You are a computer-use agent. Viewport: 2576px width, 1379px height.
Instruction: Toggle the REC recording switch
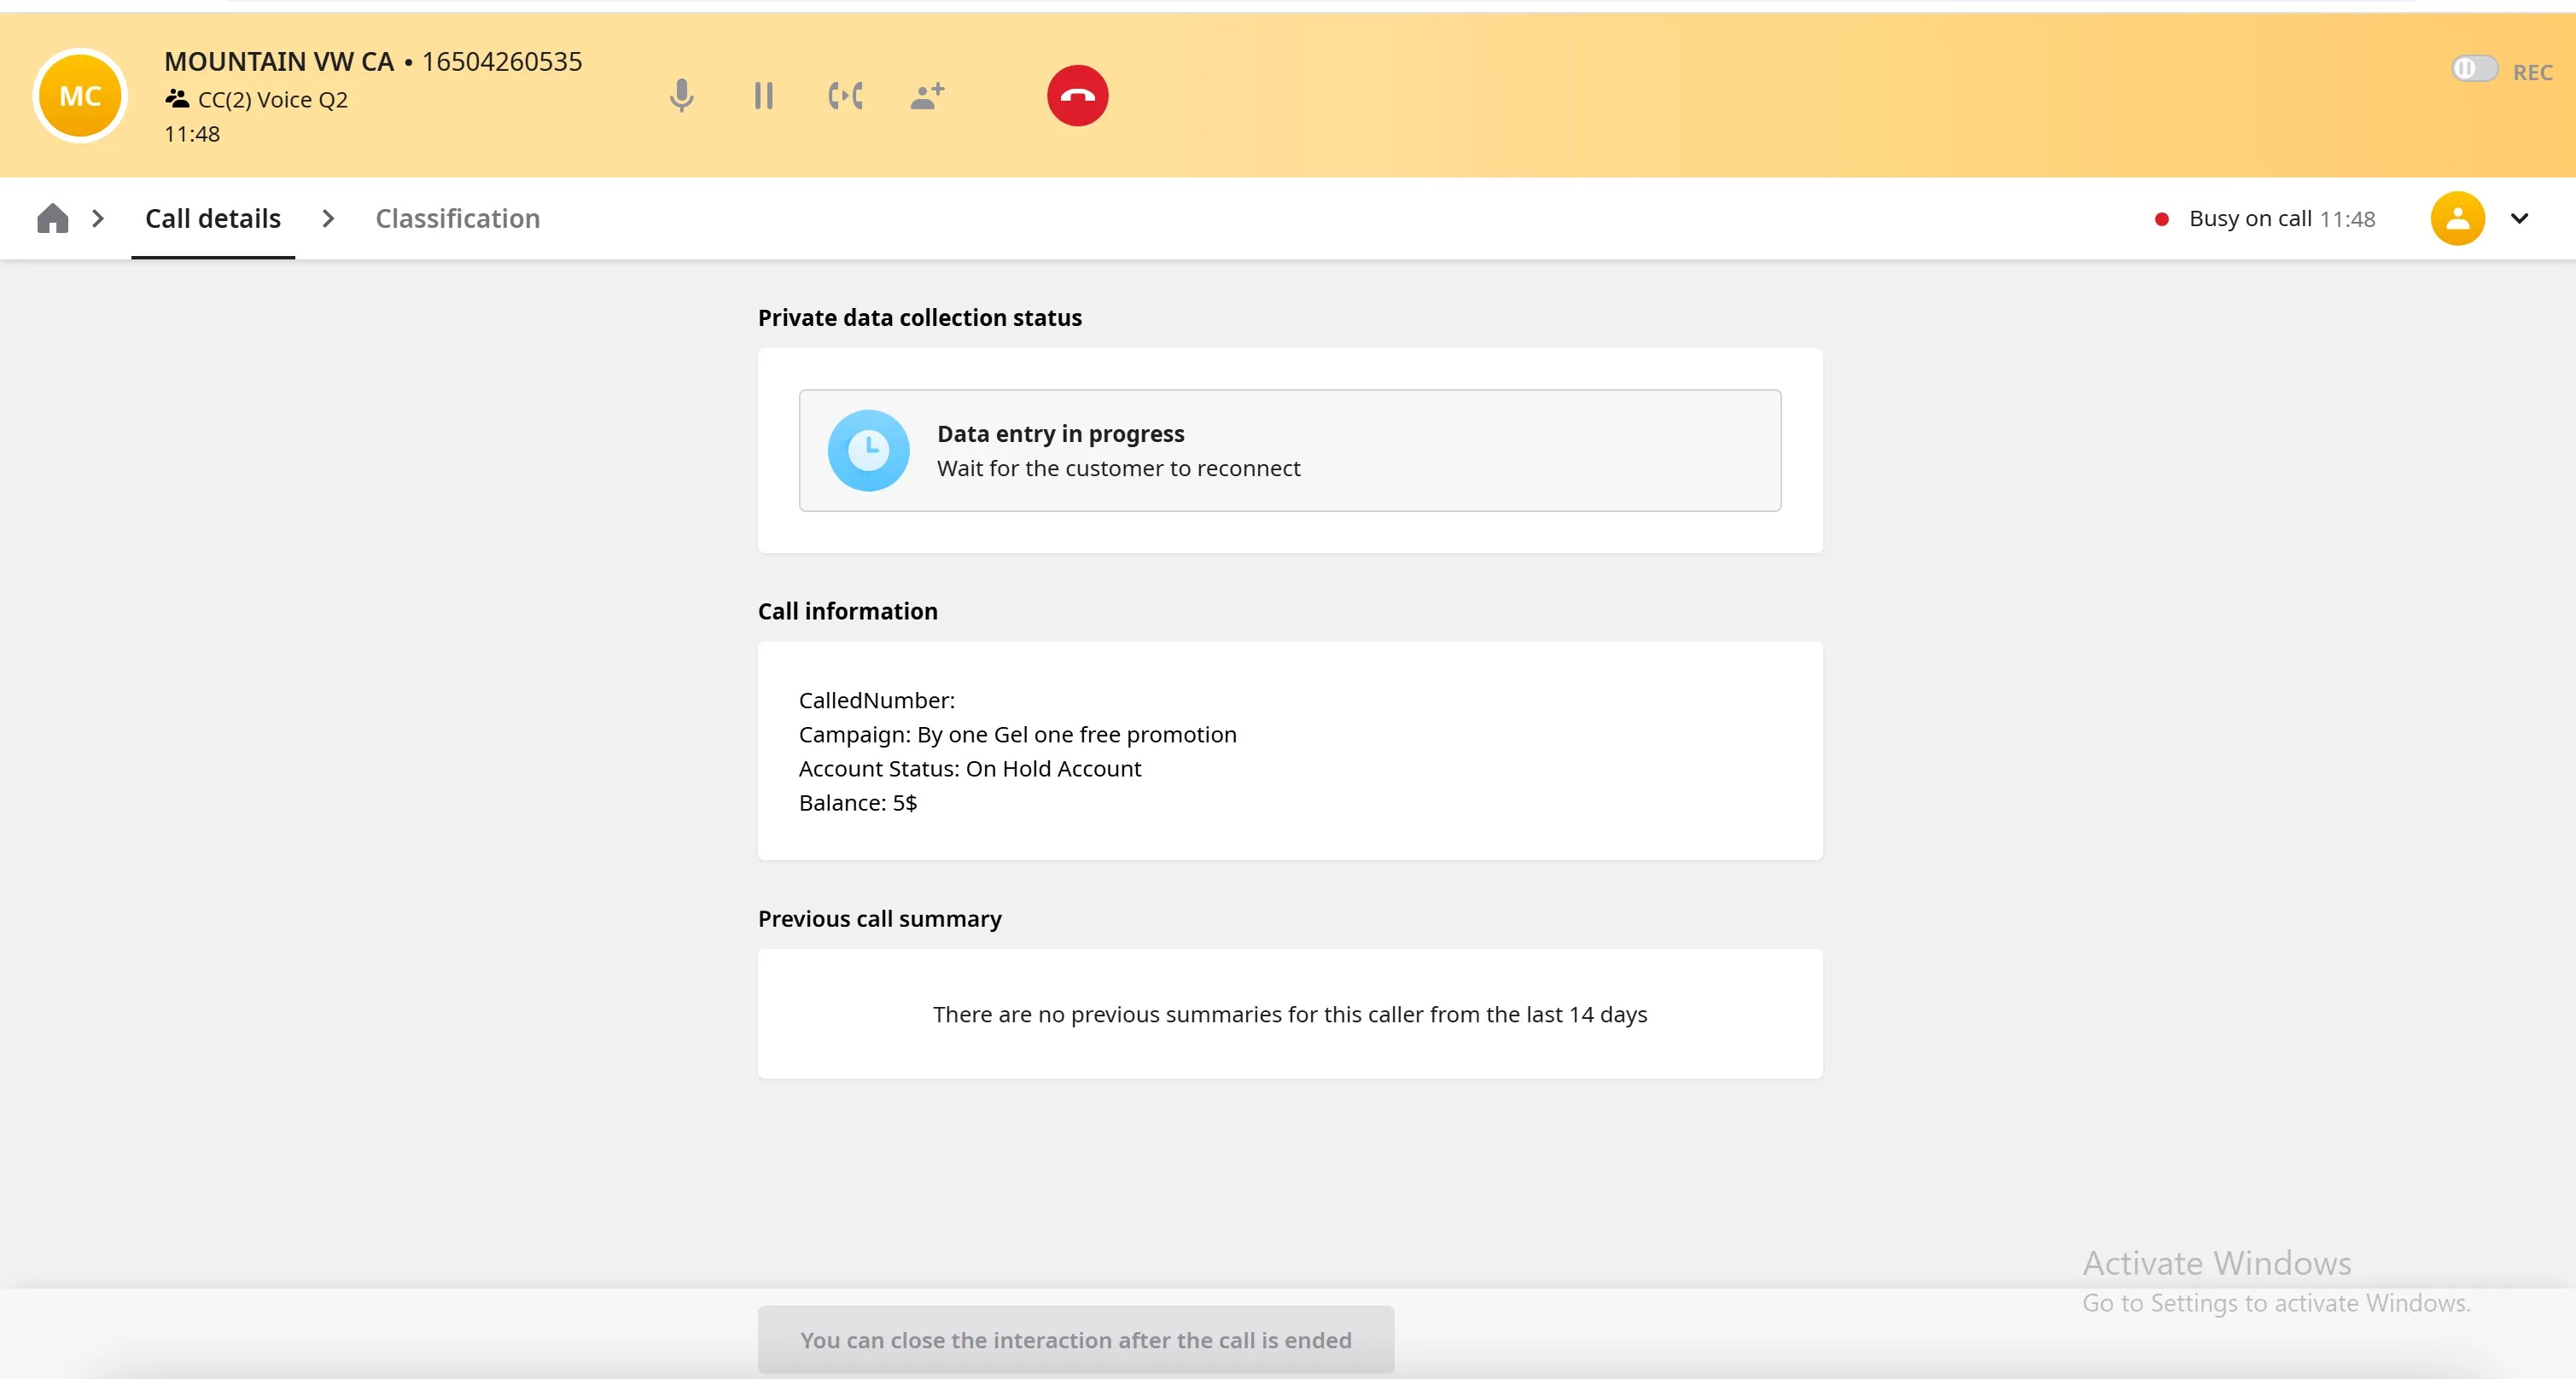[2474, 69]
